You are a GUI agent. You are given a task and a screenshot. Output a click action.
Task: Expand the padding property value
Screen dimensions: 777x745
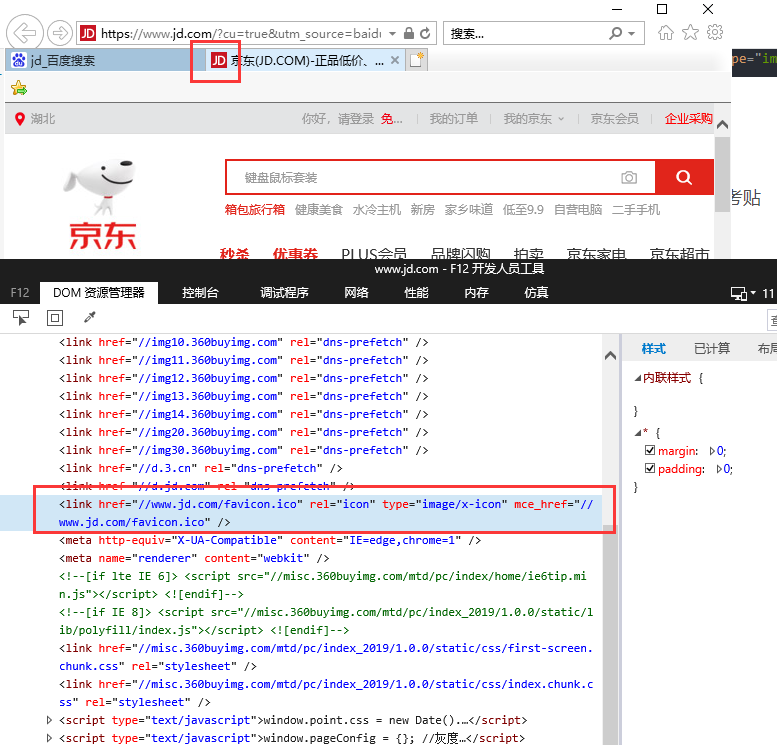[719, 468]
